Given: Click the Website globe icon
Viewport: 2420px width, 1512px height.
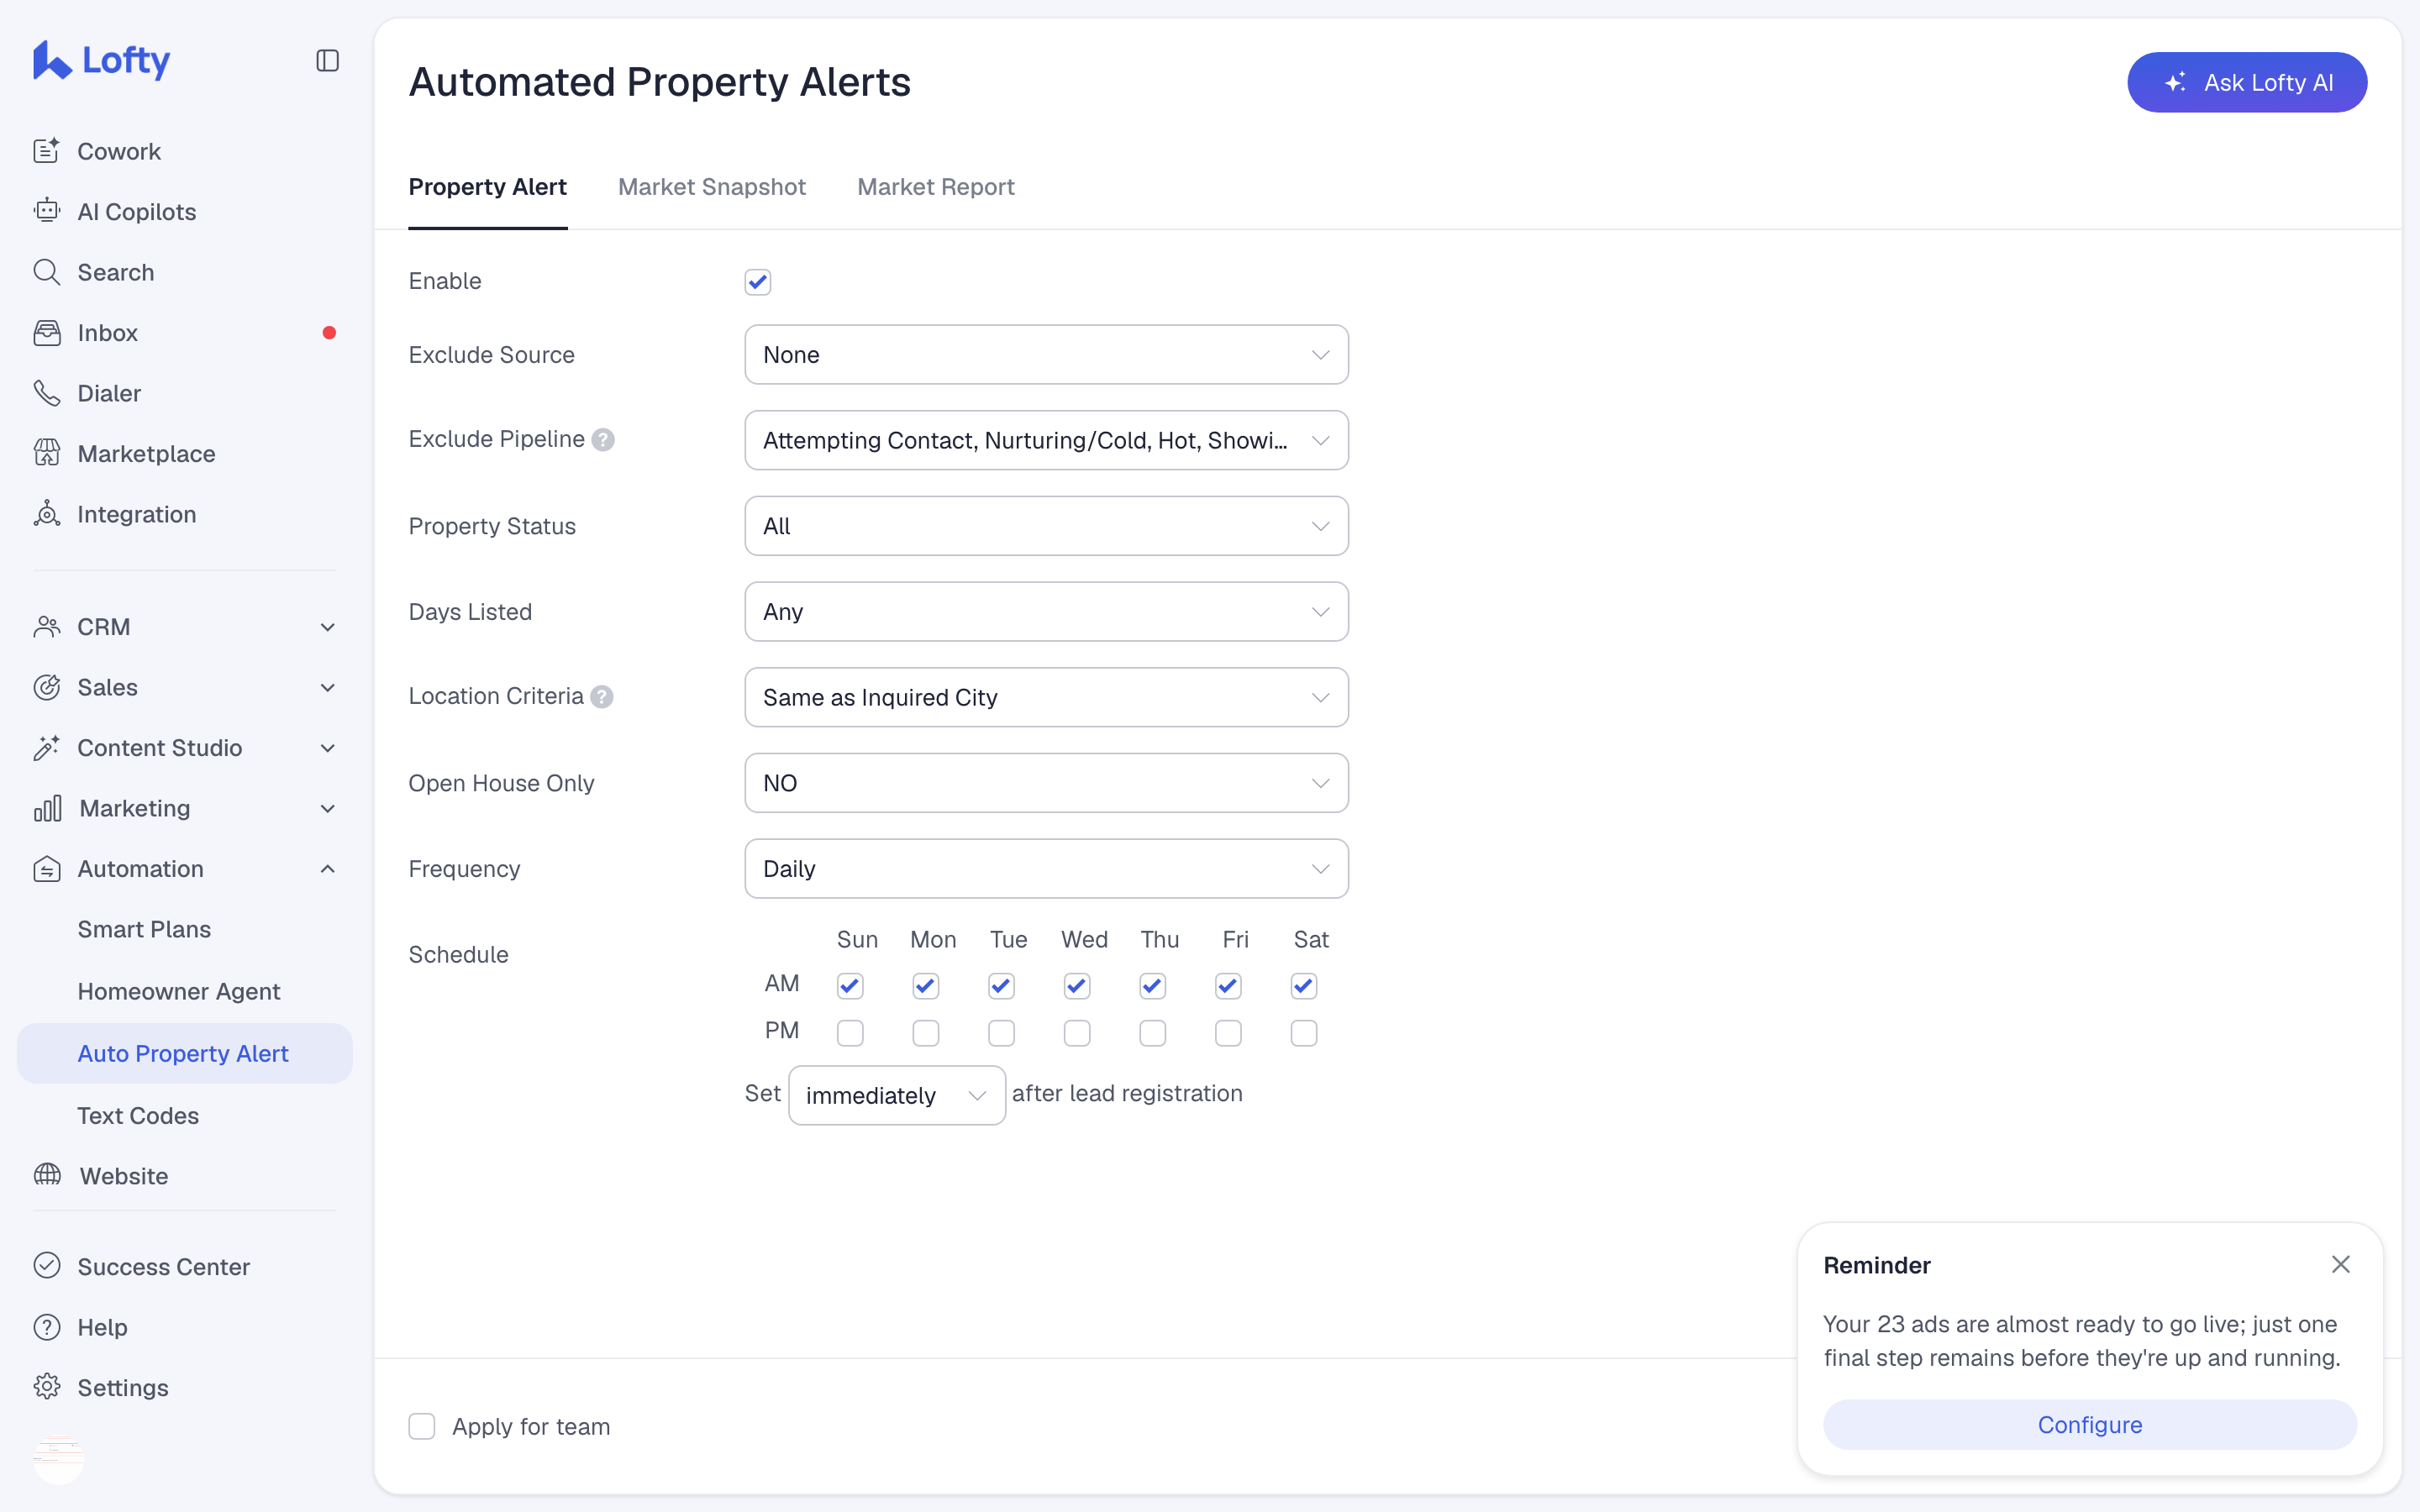Looking at the screenshot, I should coord(47,1175).
